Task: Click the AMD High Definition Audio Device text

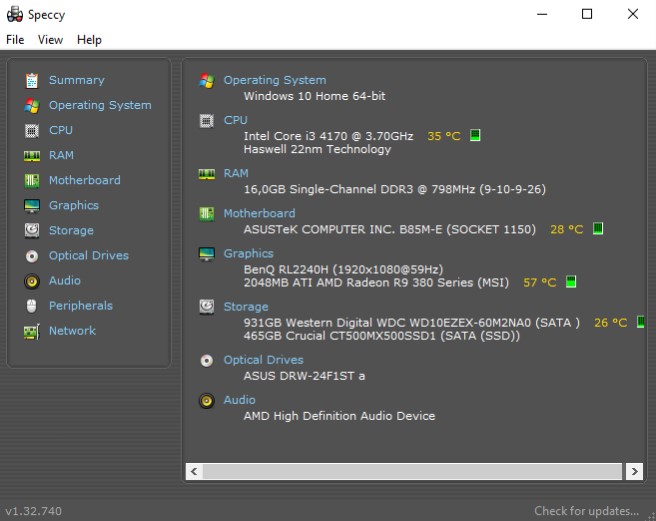Action: pyautogui.click(x=339, y=416)
